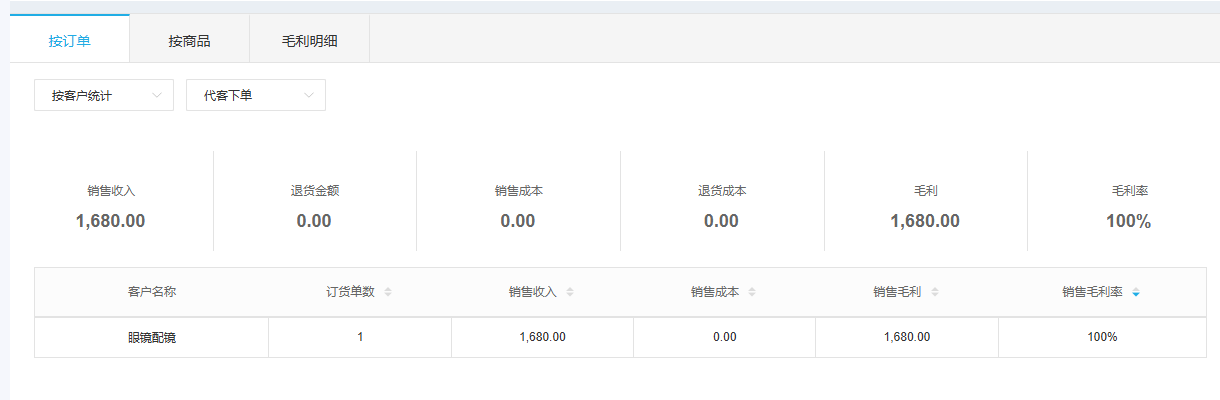Click the 客户名称 column header
This screenshot has height=400, width=1220.
(152, 292)
